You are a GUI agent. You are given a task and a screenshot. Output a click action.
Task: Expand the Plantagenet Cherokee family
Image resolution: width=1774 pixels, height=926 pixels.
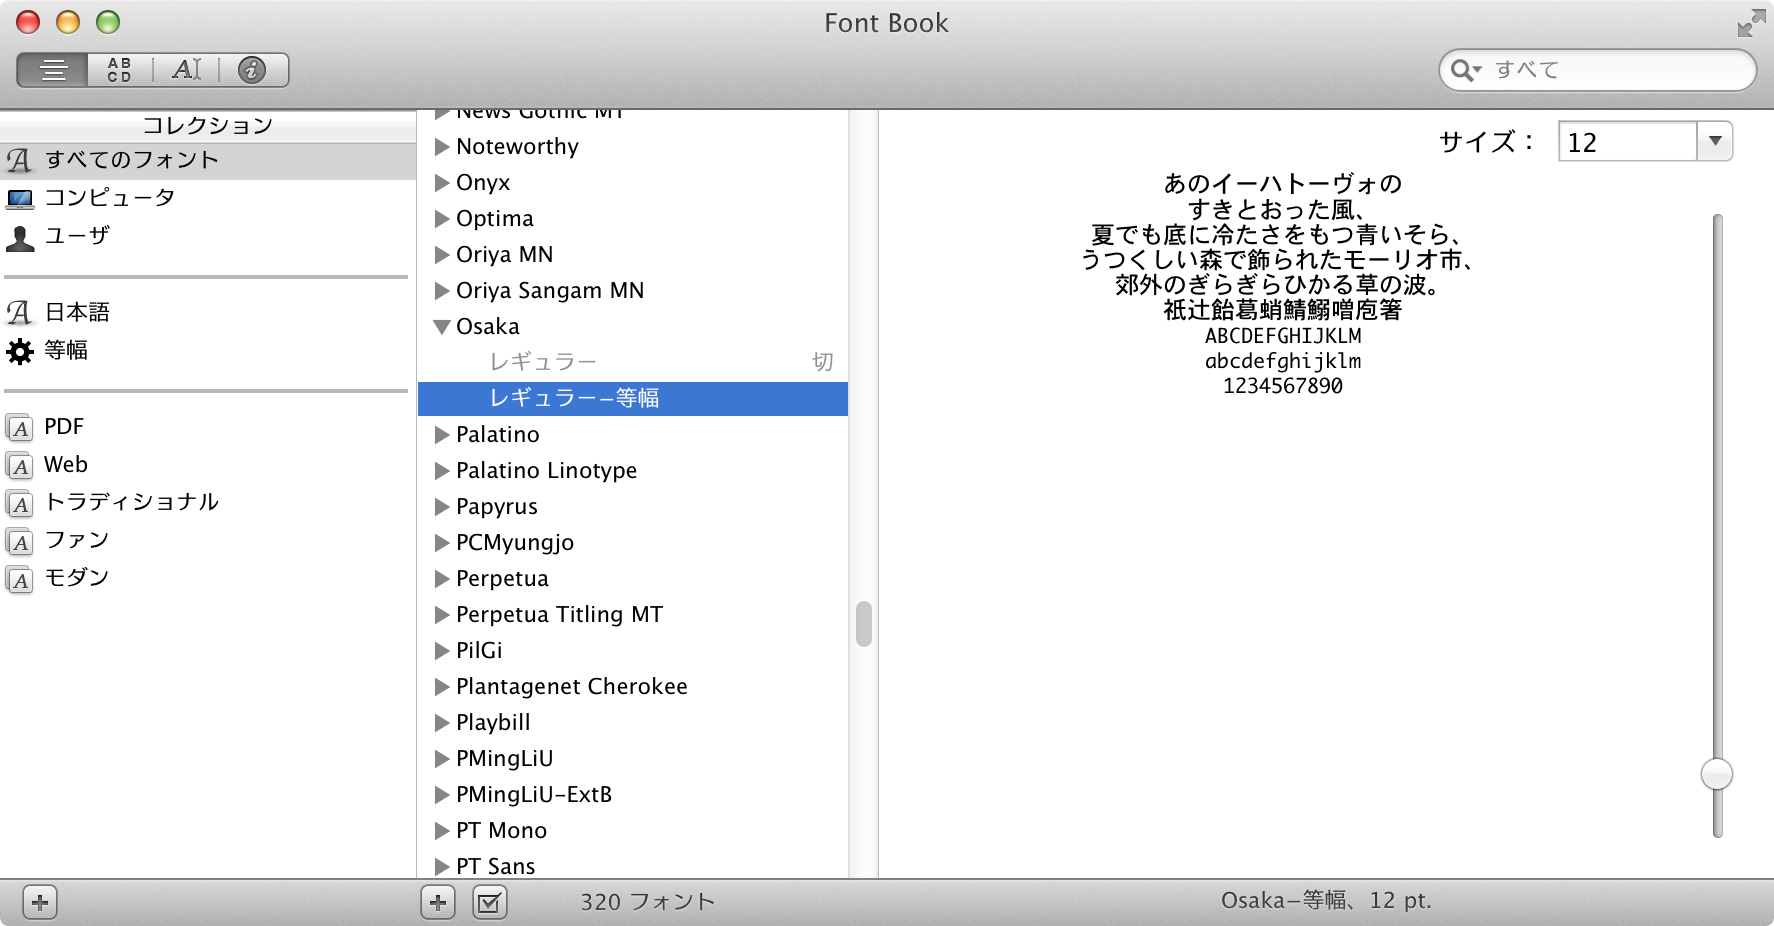click(x=441, y=687)
